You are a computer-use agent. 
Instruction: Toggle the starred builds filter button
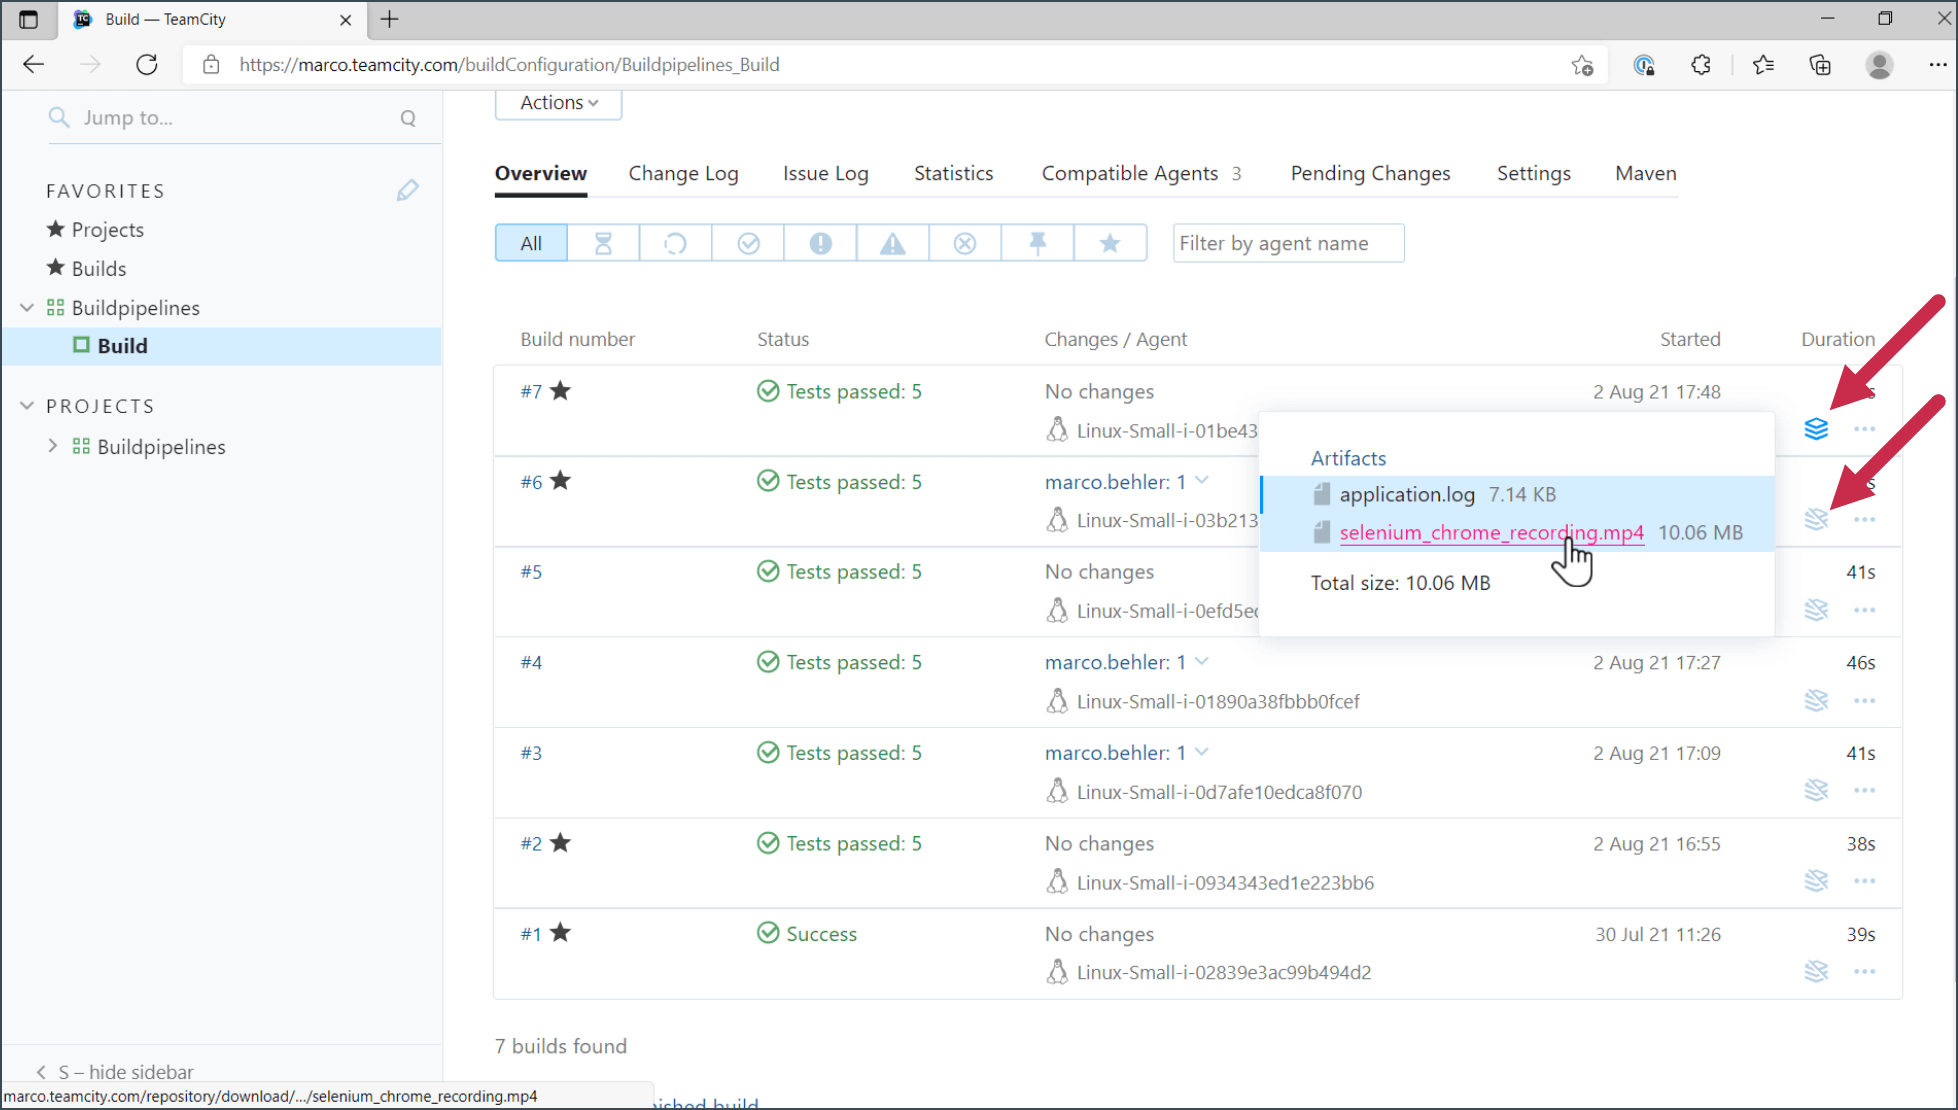point(1109,244)
